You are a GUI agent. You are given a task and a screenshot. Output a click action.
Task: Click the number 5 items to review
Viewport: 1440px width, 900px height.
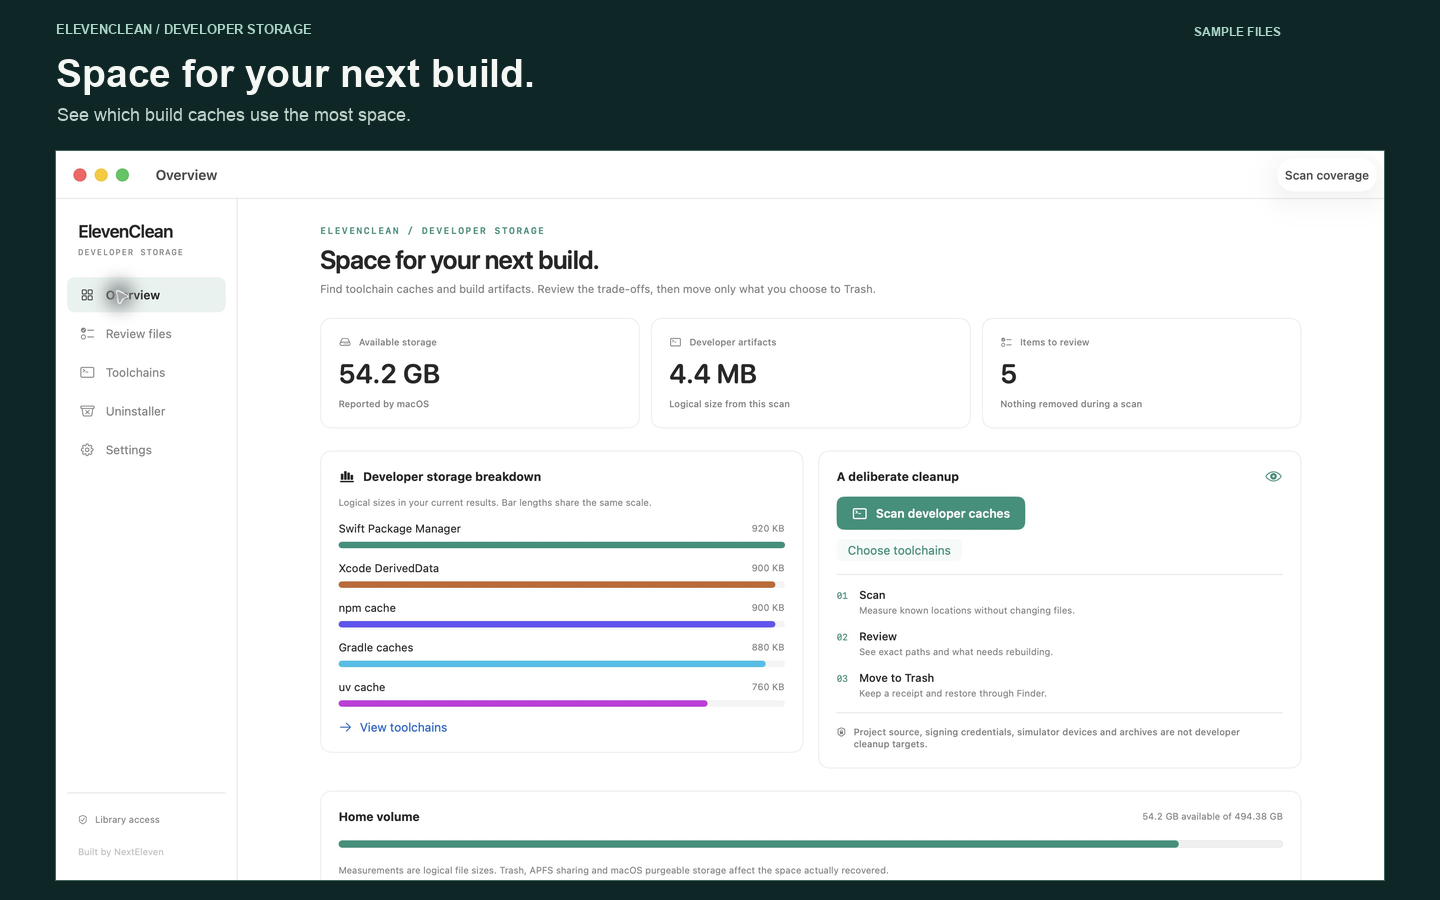click(x=1008, y=374)
